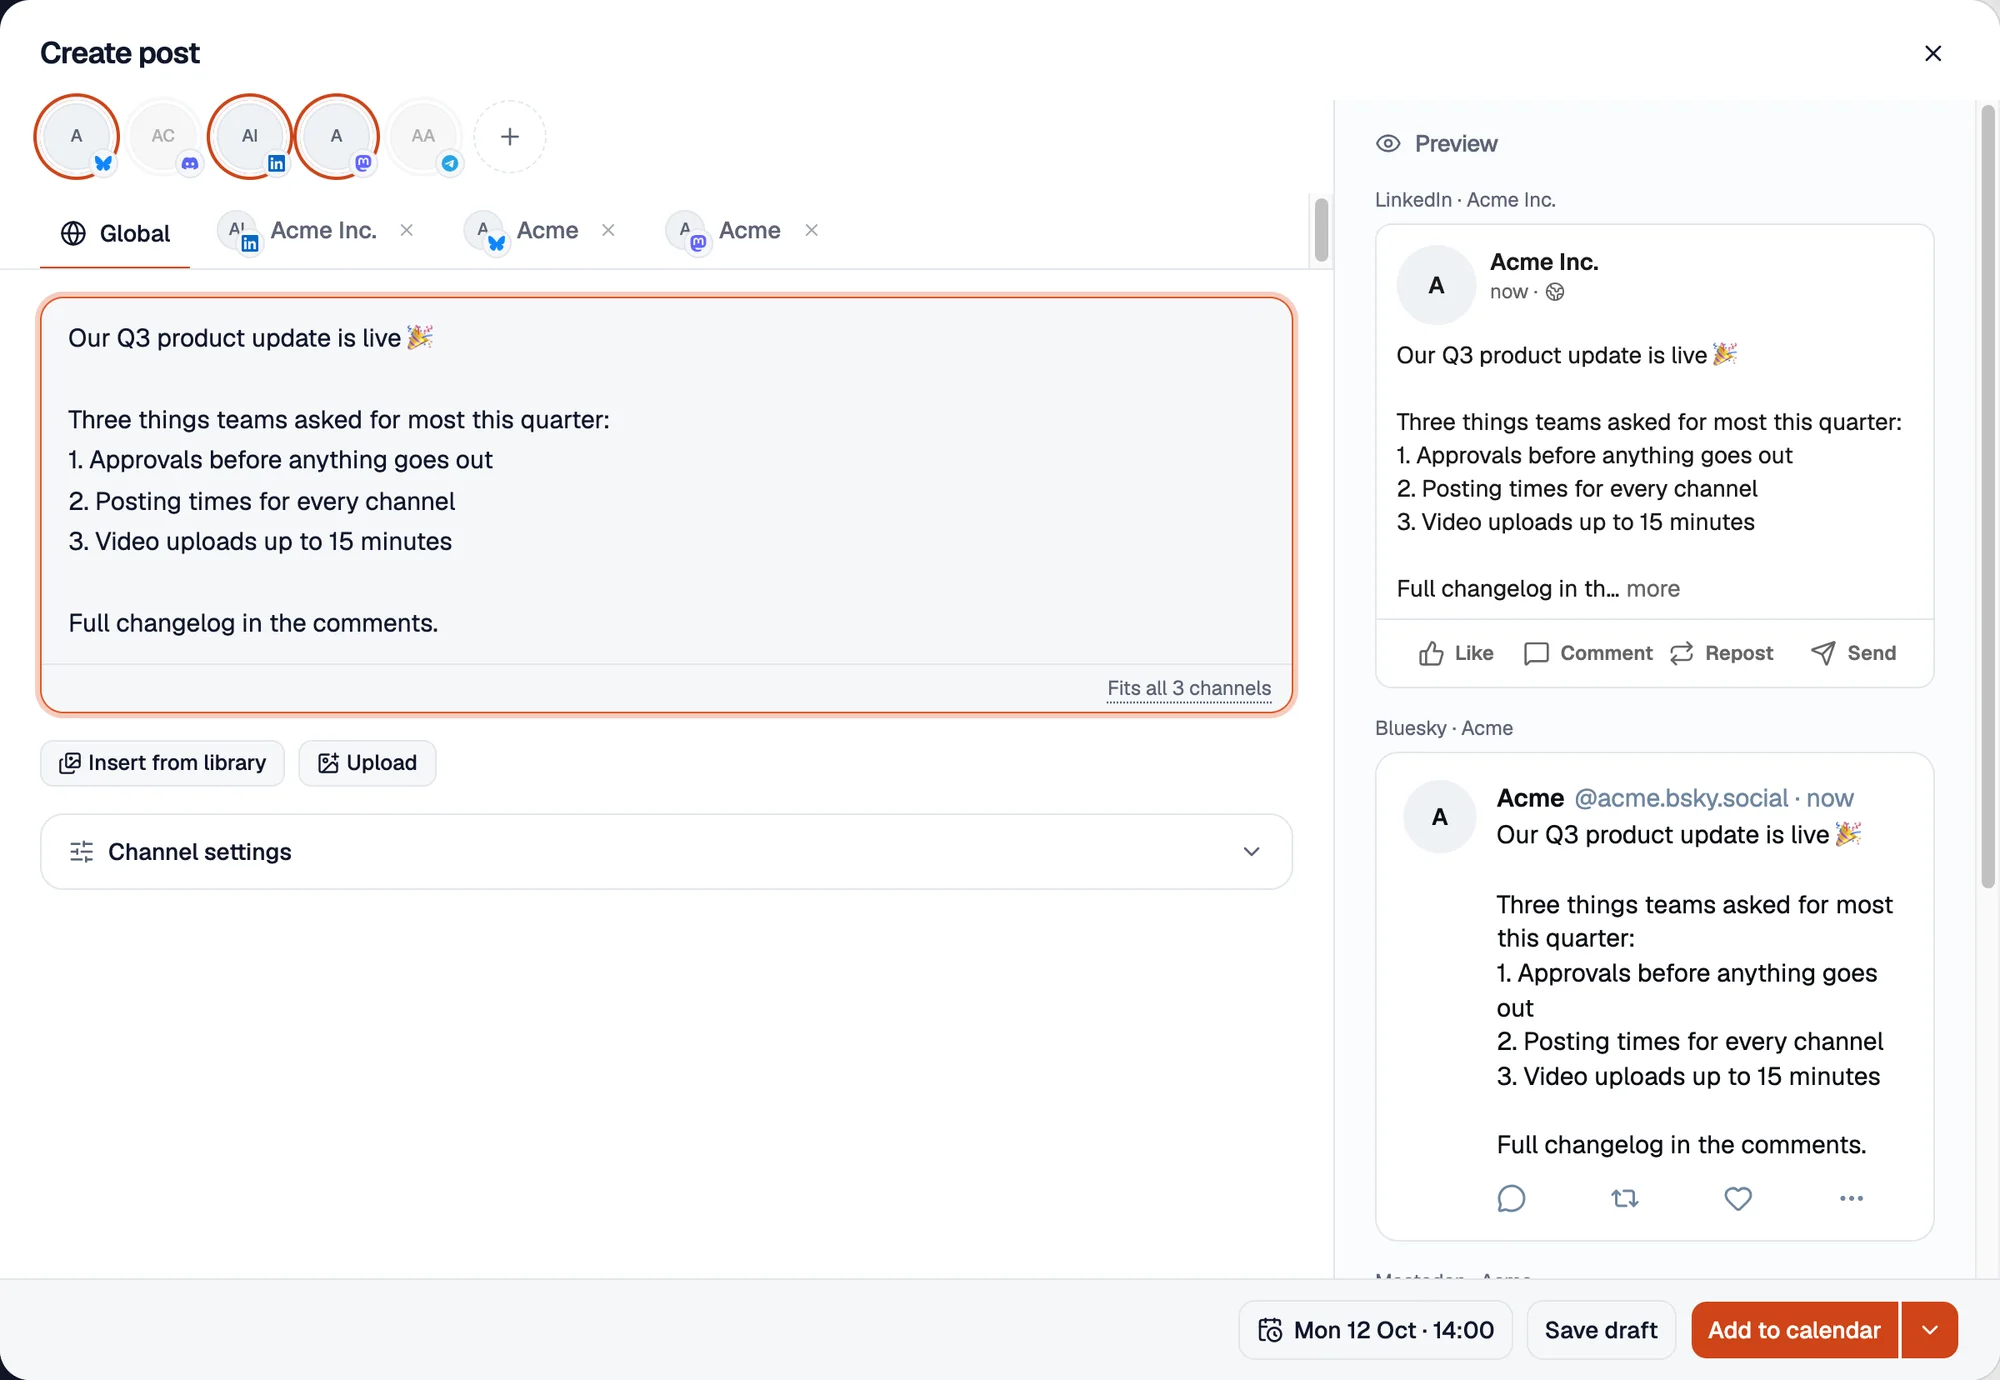Toggle the LinkedIn account avatar AI
The height and width of the screenshot is (1380, 2000).
pyautogui.click(x=250, y=136)
